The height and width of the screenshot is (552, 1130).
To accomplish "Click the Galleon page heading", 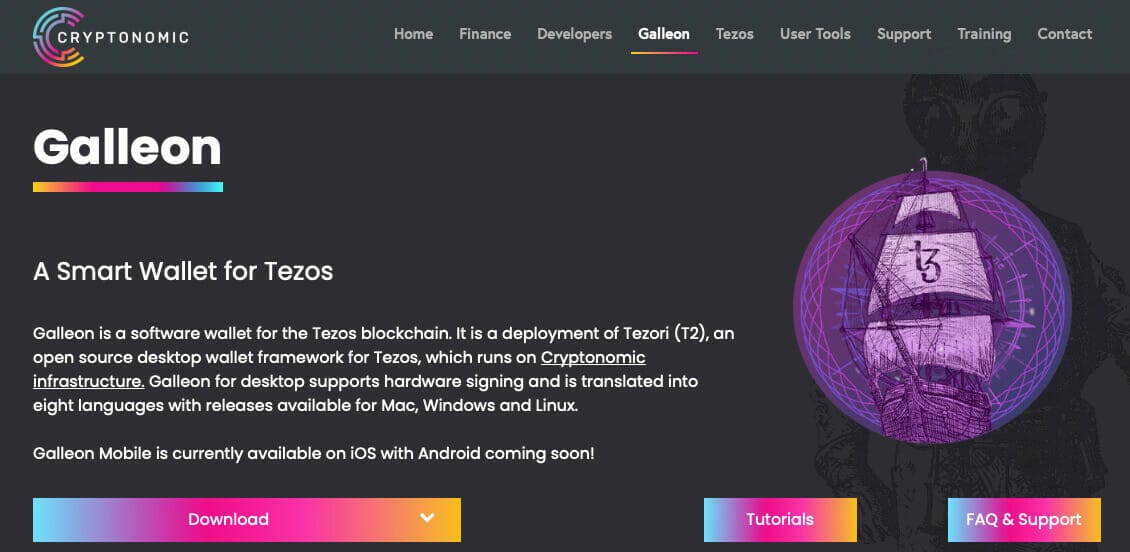I will coord(127,147).
